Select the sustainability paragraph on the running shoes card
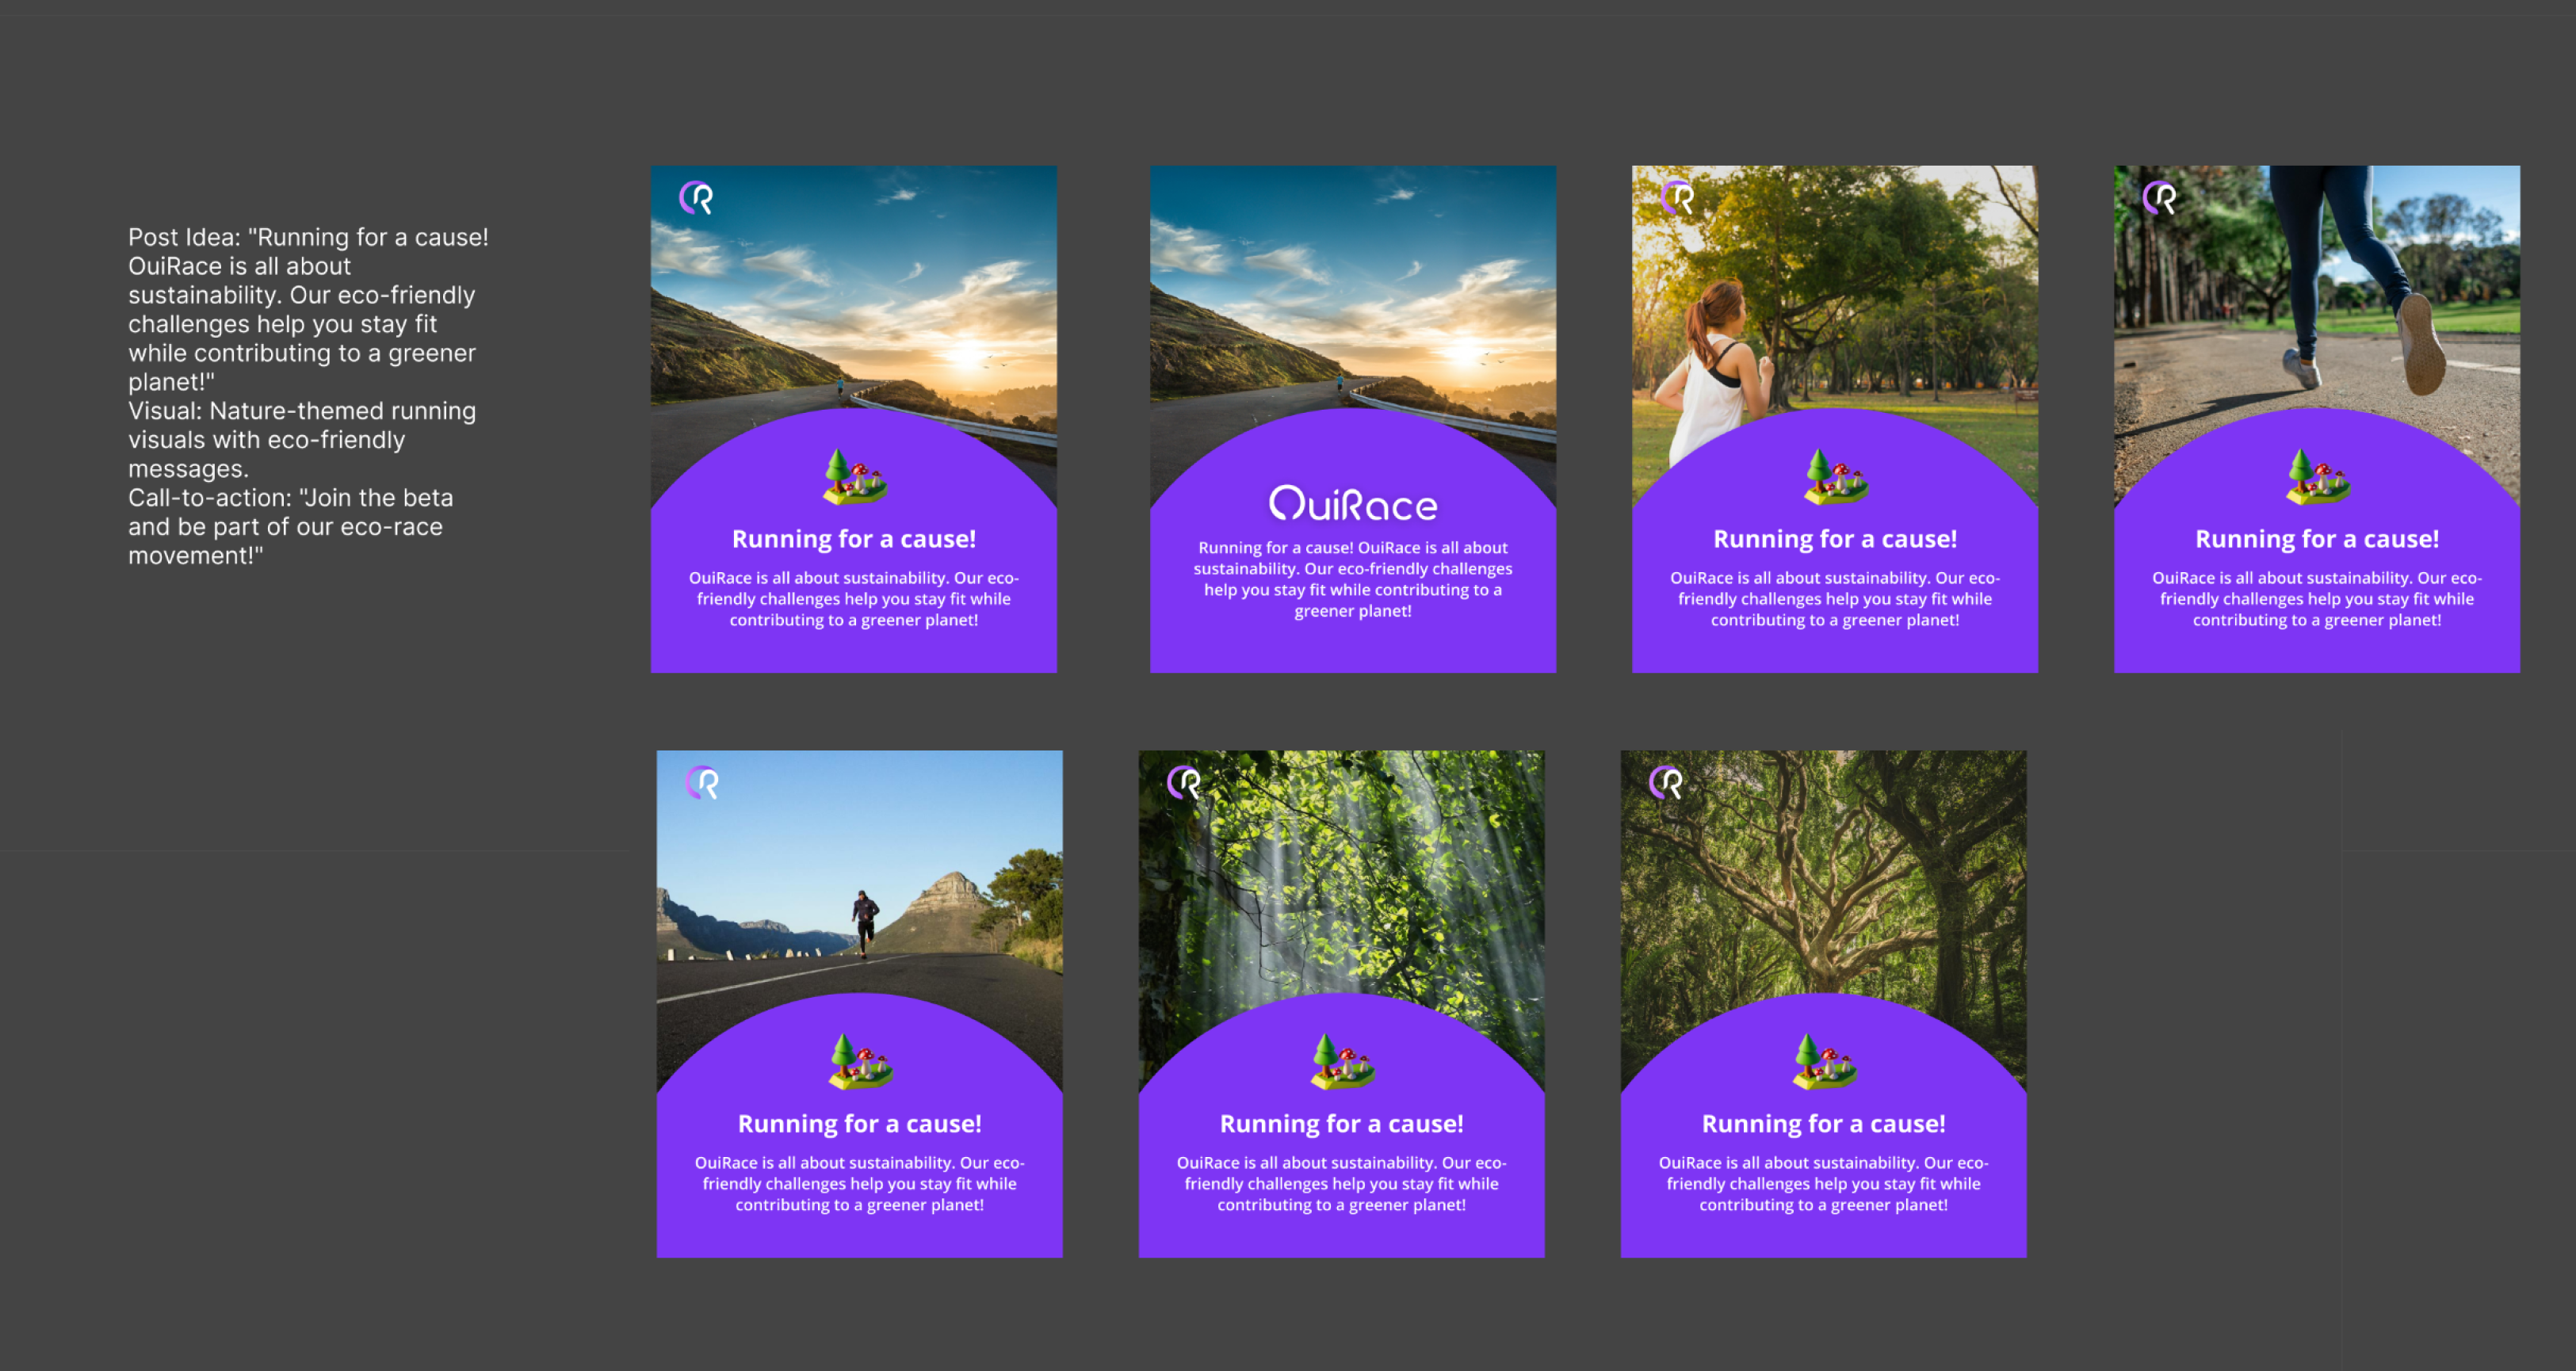This screenshot has height=1371, width=2576. (x=2317, y=599)
